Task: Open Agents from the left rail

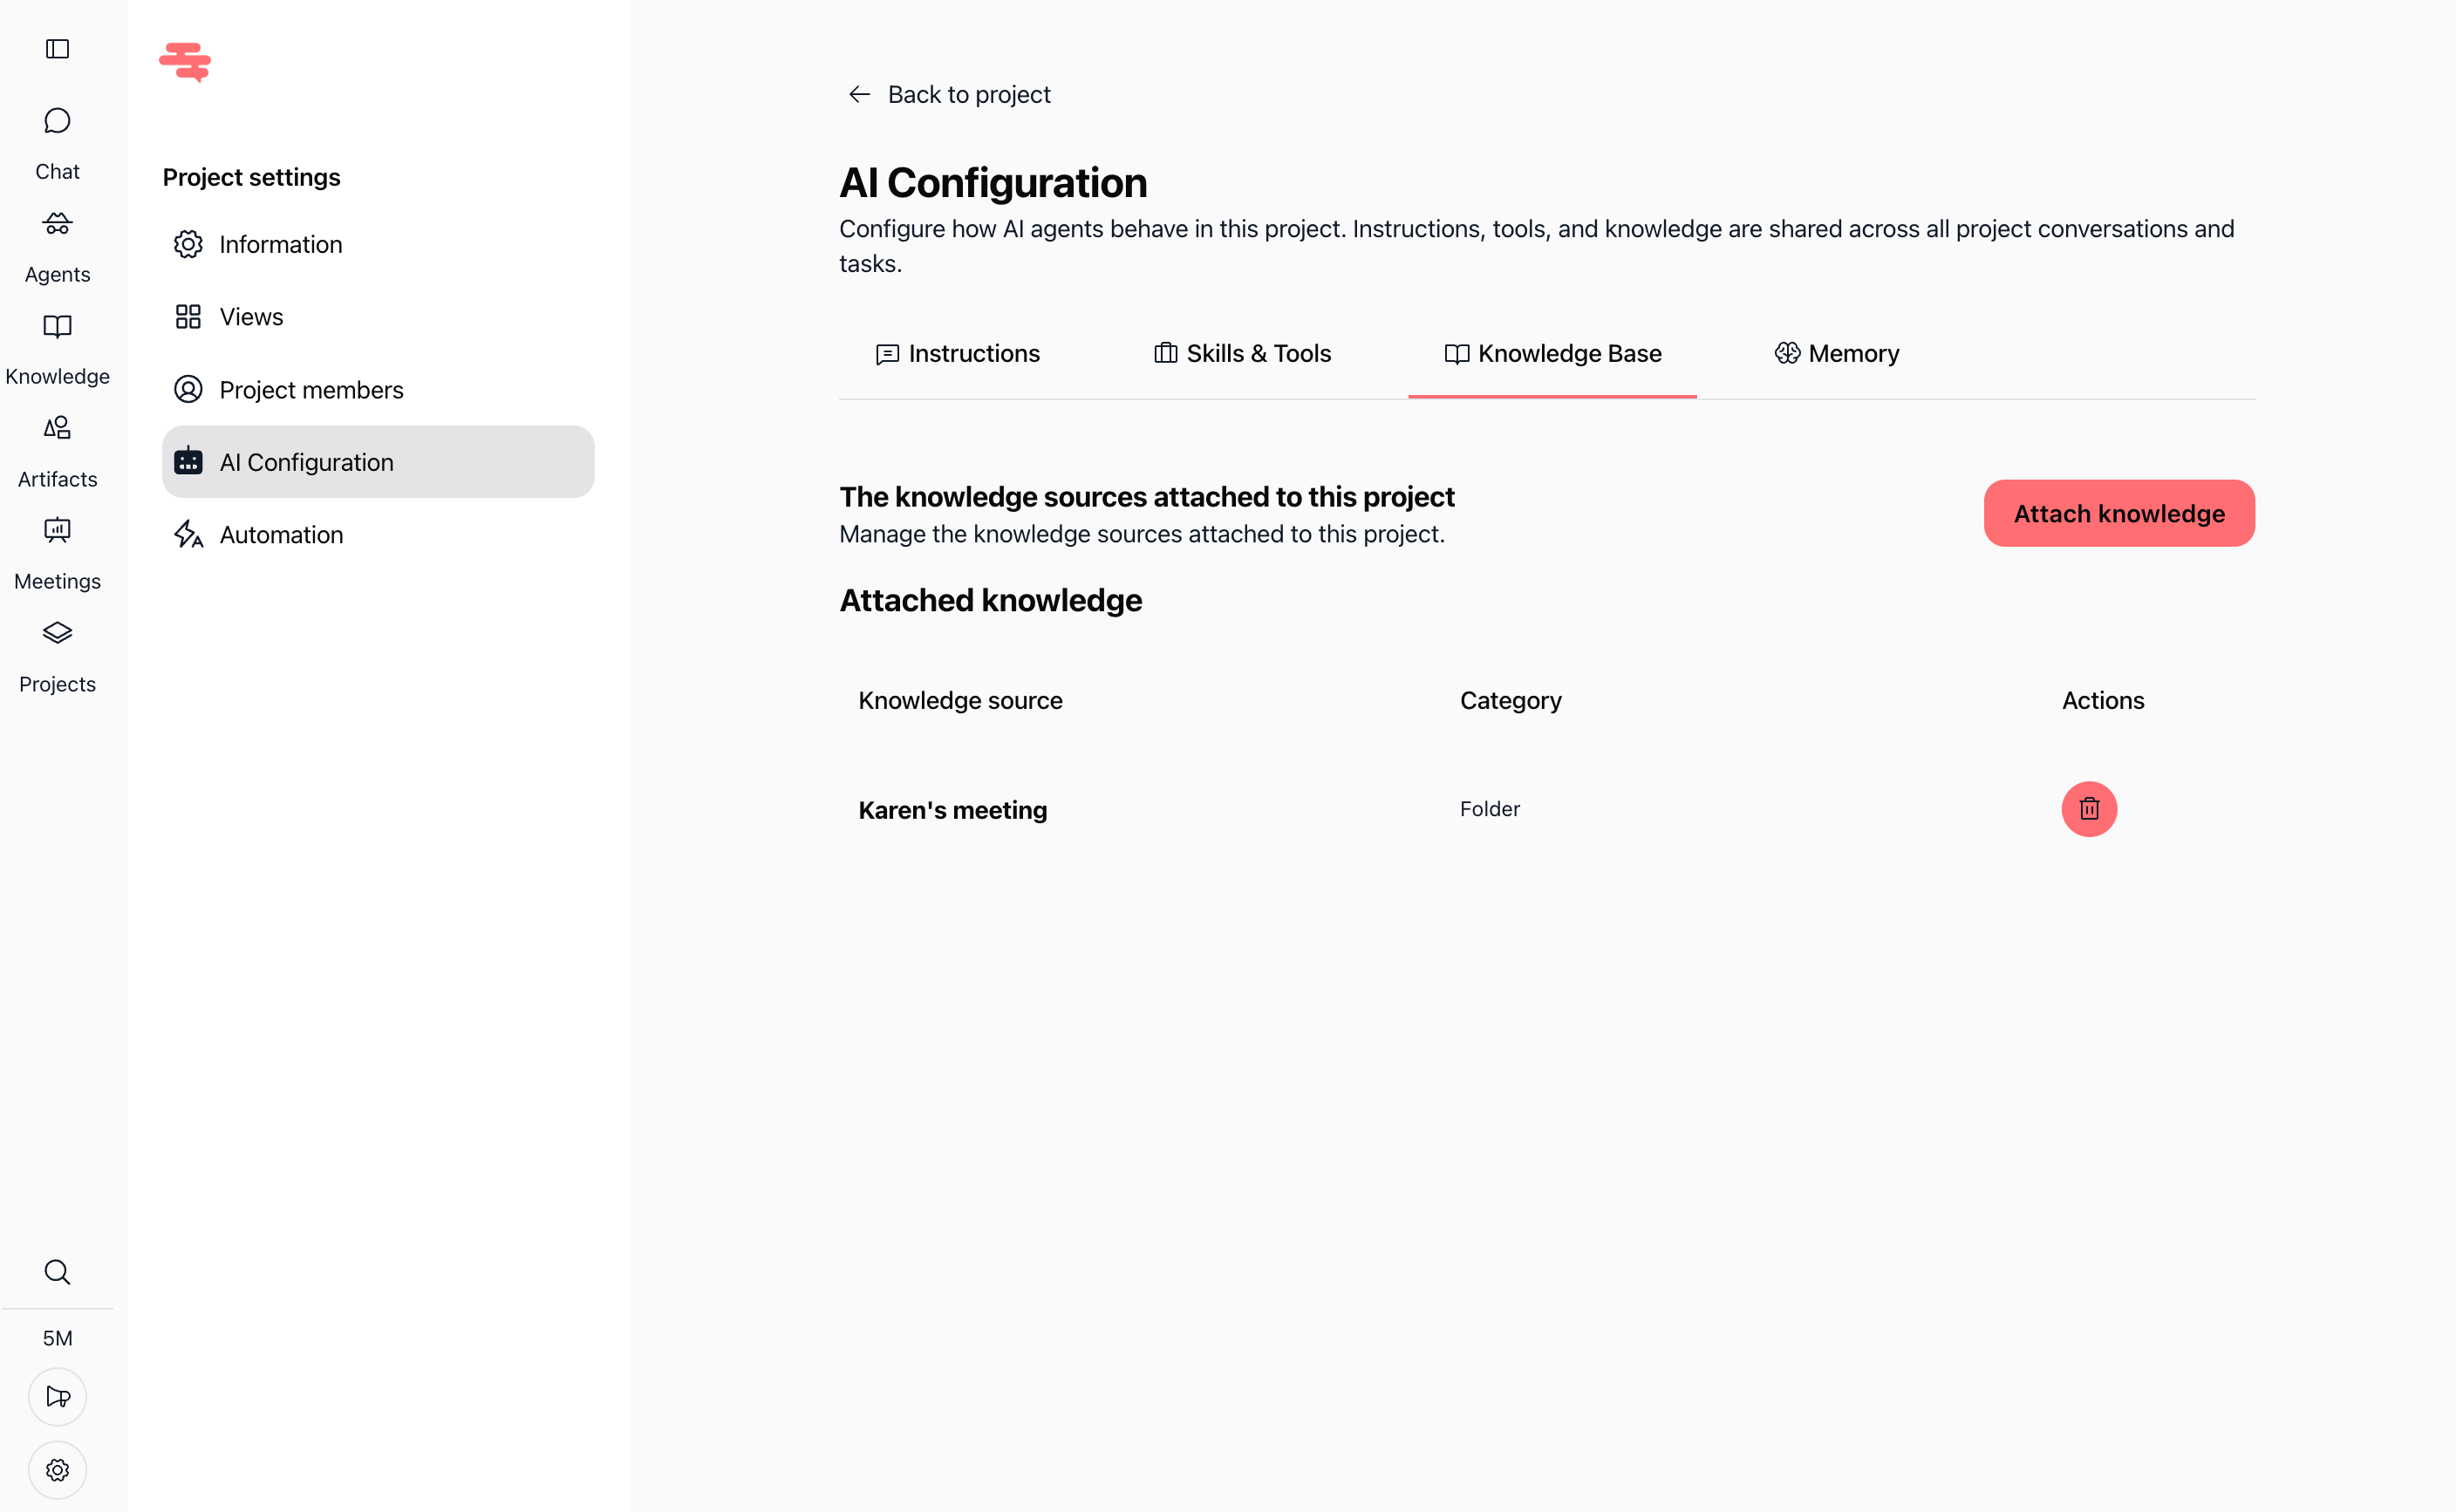Action: pos(57,247)
